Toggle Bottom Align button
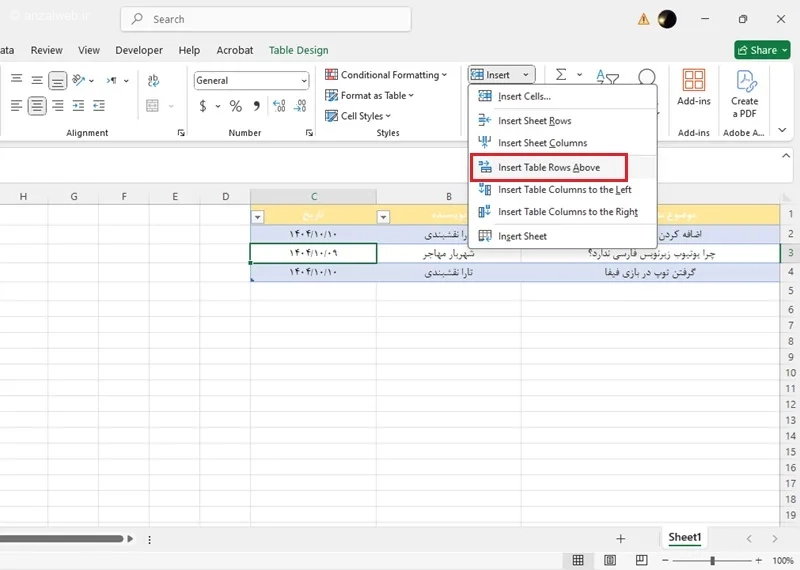The width and height of the screenshot is (800, 570). pyautogui.click(x=58, y=80)
